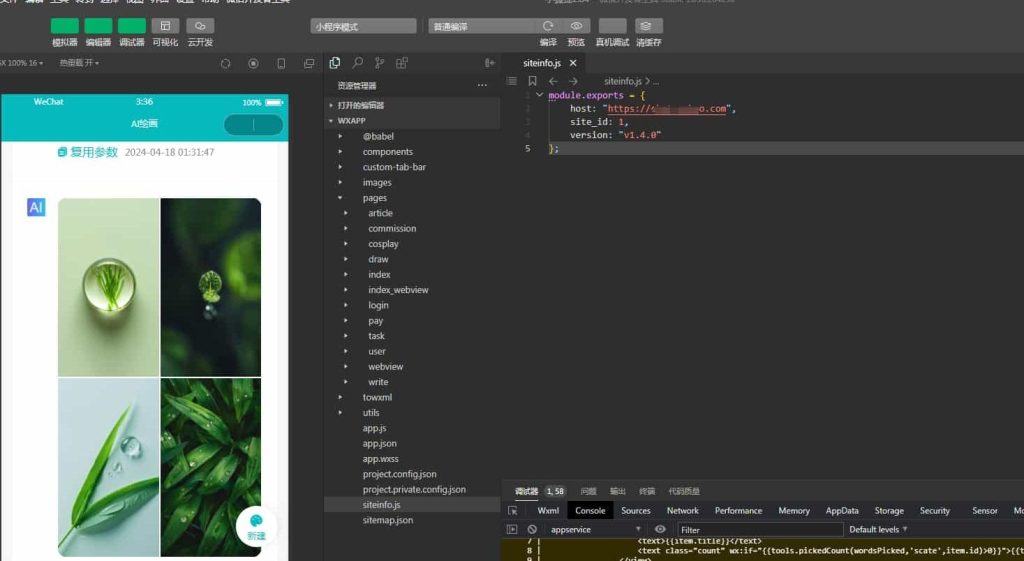Switch to the Network devtools tab

[x=682, y=511]
